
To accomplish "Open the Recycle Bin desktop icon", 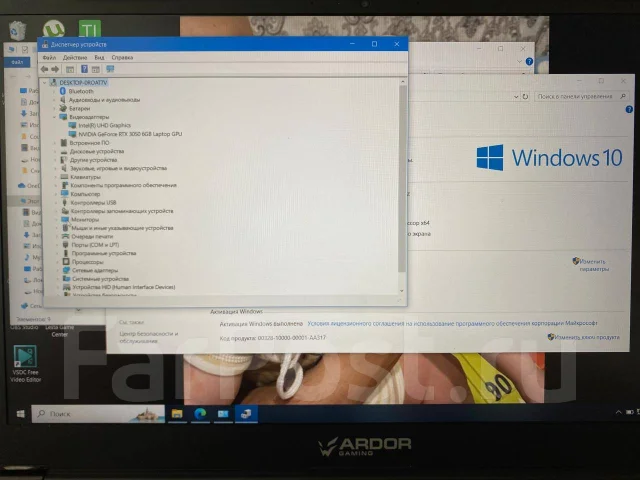I will 18,30.
